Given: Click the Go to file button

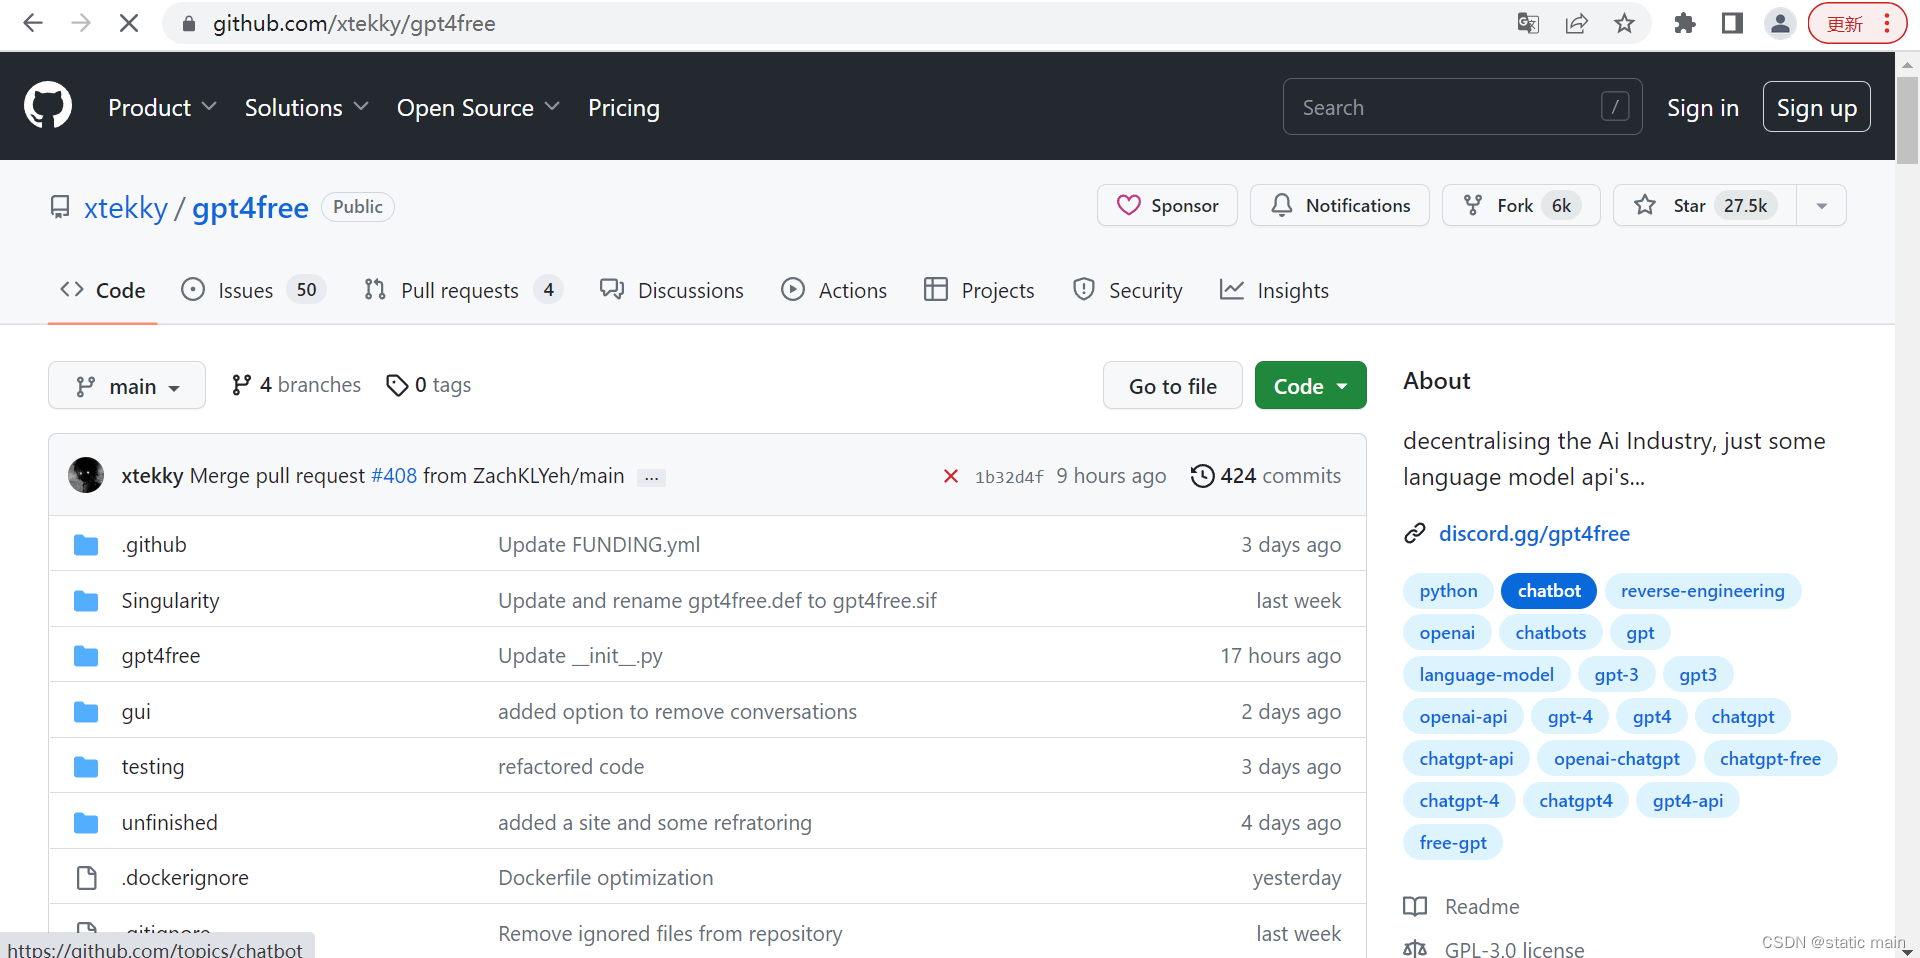Looking at the screenshot, I should pos(1172,385).
